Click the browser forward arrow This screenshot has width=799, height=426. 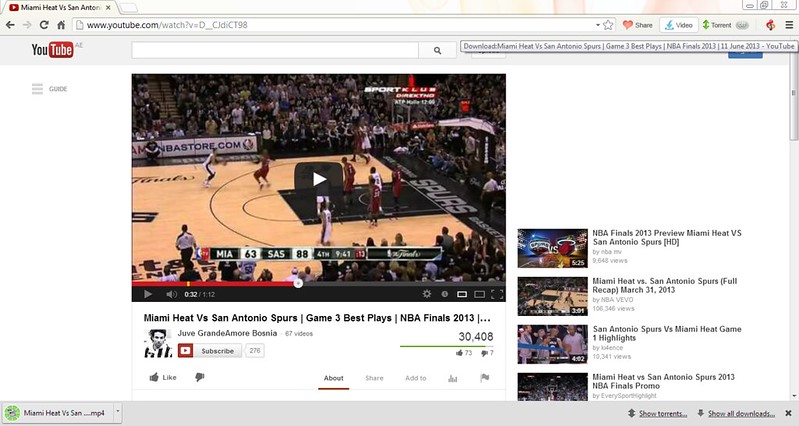click(27, 25)
